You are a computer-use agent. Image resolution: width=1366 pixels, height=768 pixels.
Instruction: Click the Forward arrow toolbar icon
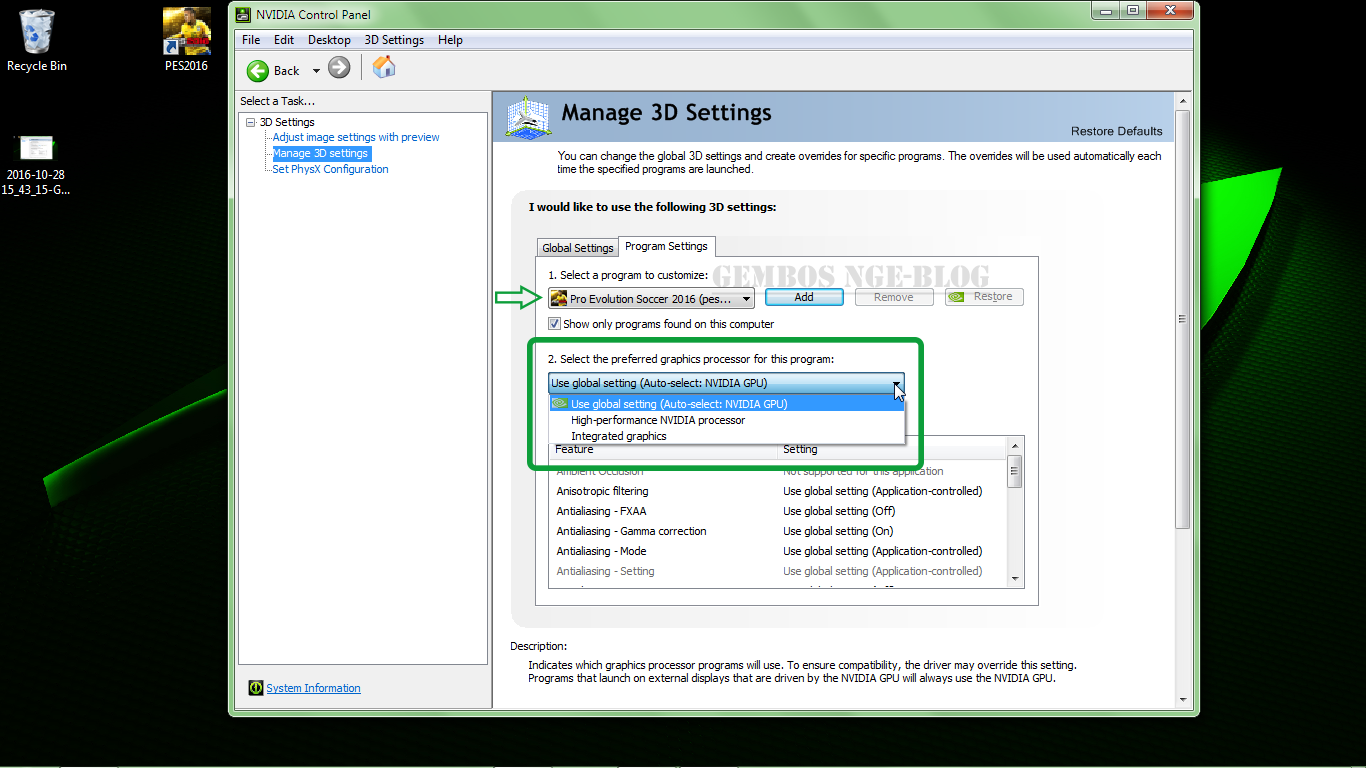(339, 67)
